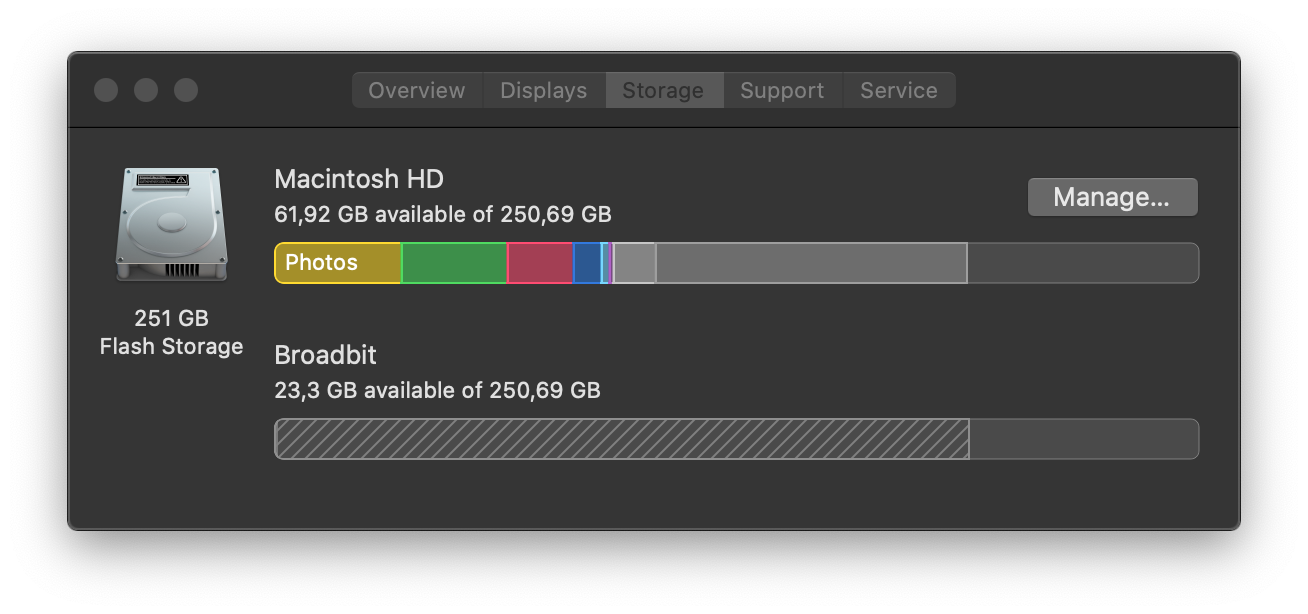Go to the Support tab
This screenshot has height=614, width=1308.
click(x=782, y=90)
